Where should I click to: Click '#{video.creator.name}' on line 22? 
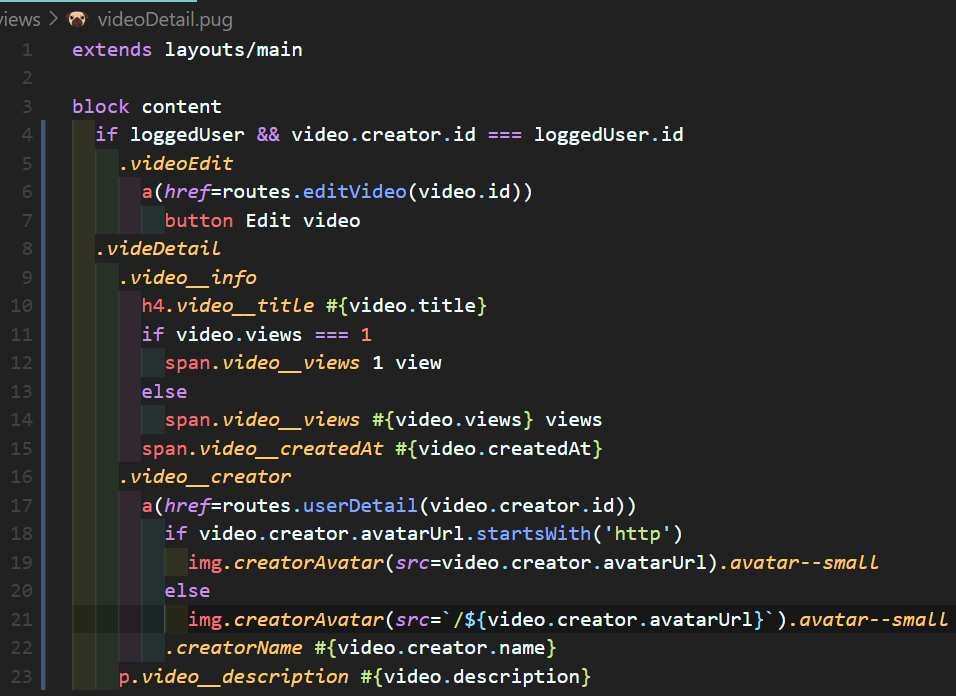435,648
